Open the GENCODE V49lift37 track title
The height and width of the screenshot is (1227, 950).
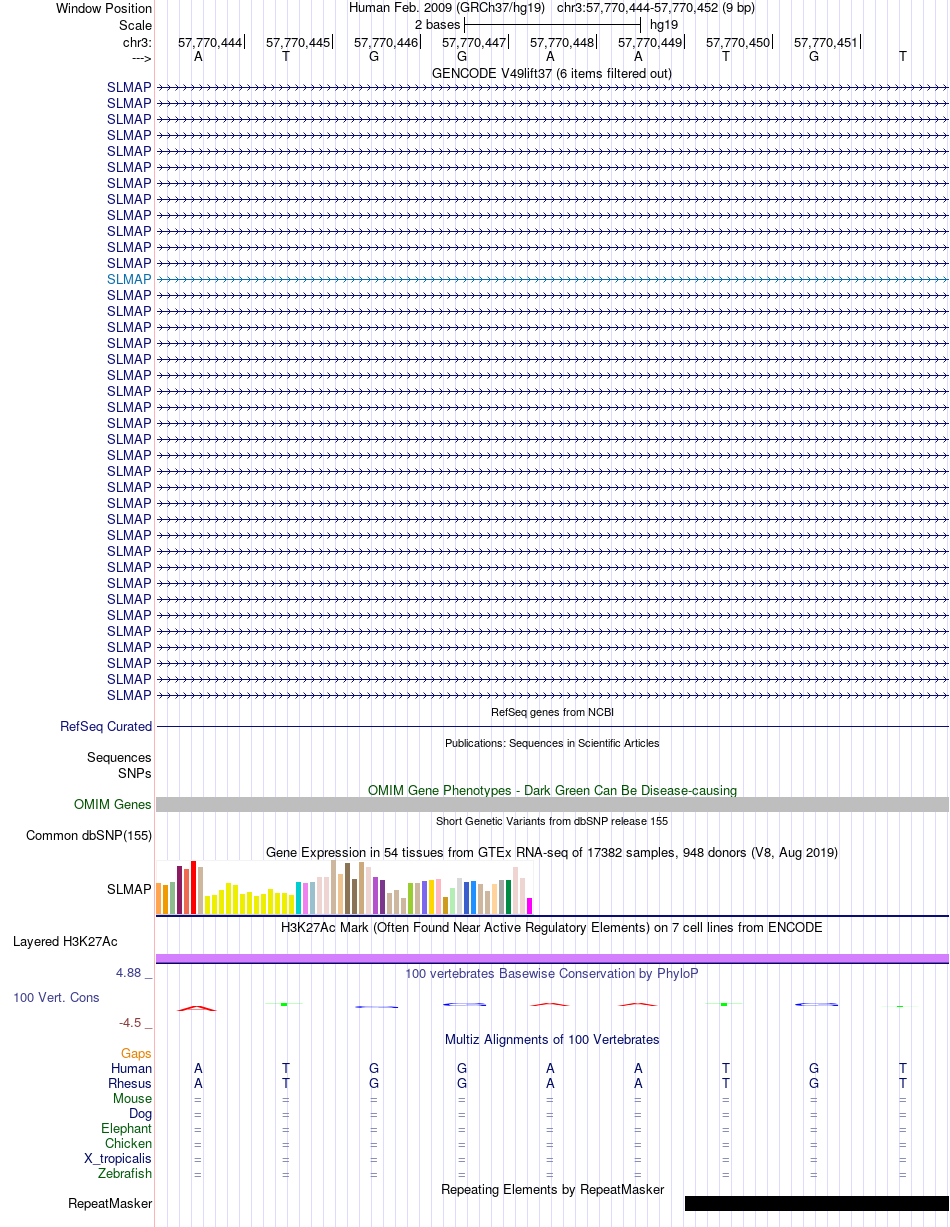(x=551, y=73)
